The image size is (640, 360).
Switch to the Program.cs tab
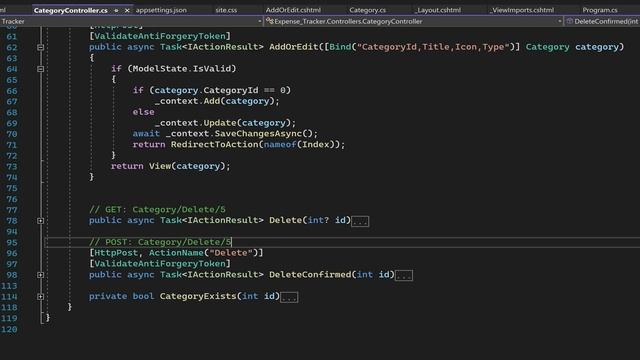[600, 10]
